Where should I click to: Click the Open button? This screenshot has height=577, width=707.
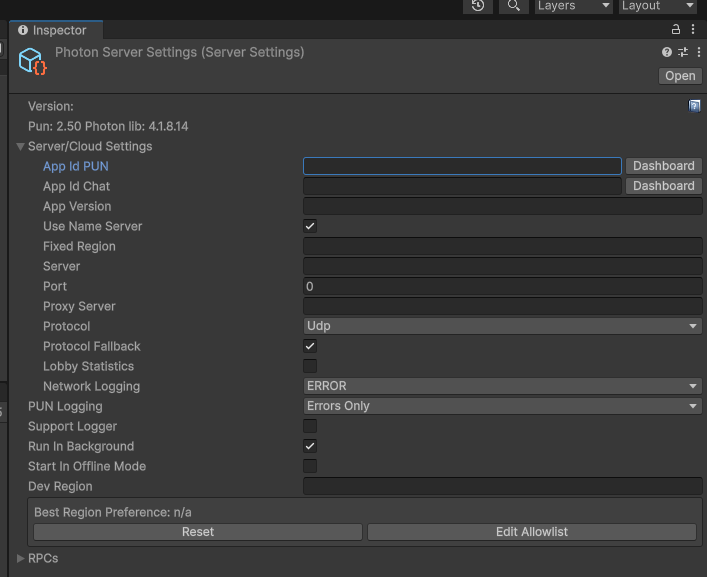[680, 76]
